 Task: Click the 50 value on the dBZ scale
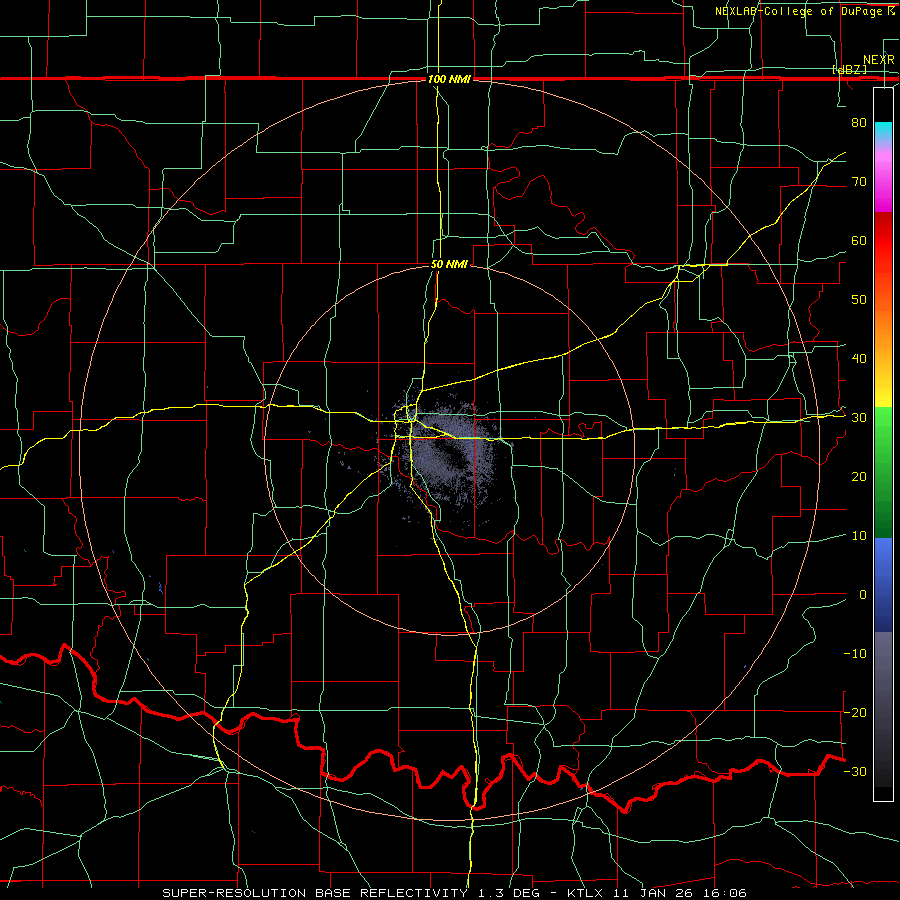(x=859, y=300)
